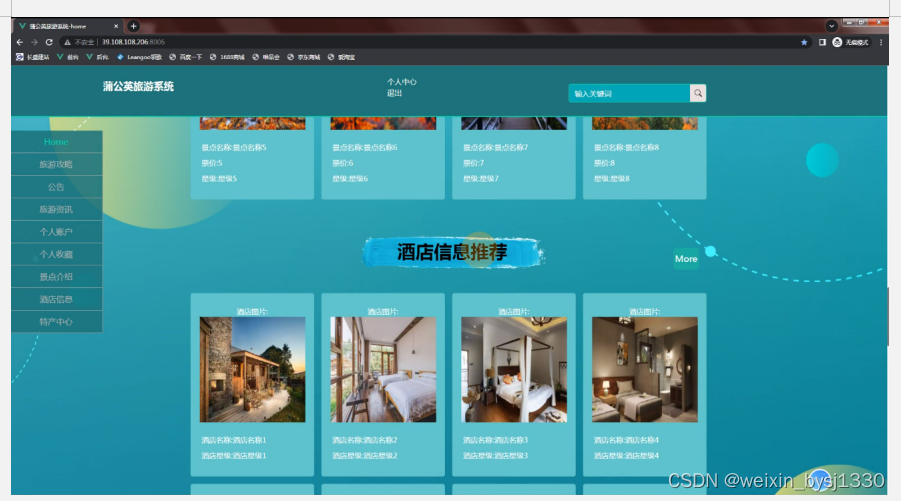
Task: Click the 景点名称8 scenic spot card
Action: pos(645,158)
